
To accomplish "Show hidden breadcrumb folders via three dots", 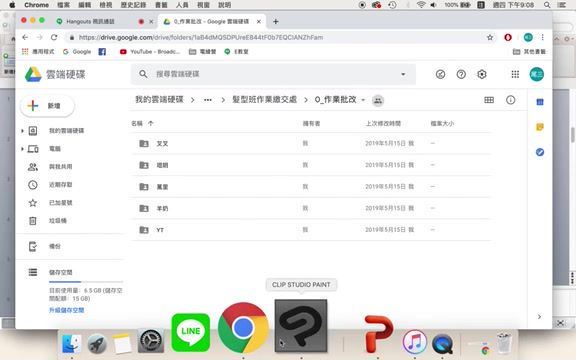I will (x=208, y=100).
